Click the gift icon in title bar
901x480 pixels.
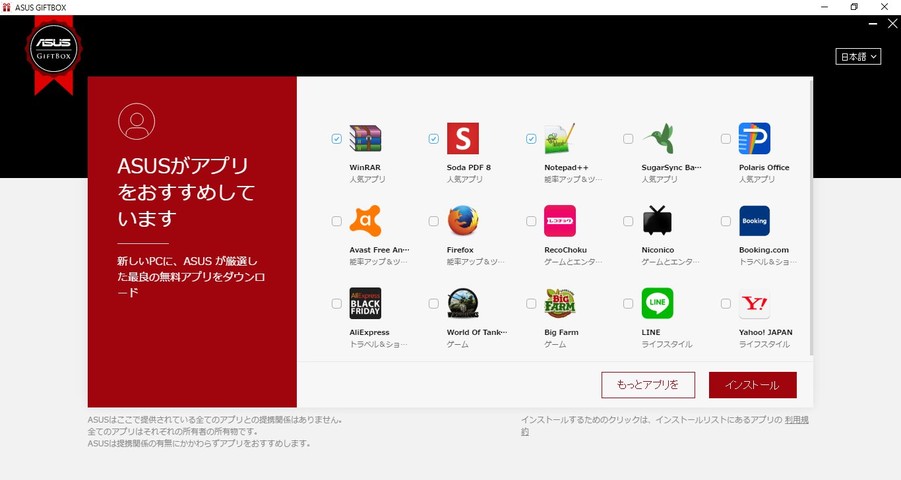pyautogui.click(x=6, y=7)
